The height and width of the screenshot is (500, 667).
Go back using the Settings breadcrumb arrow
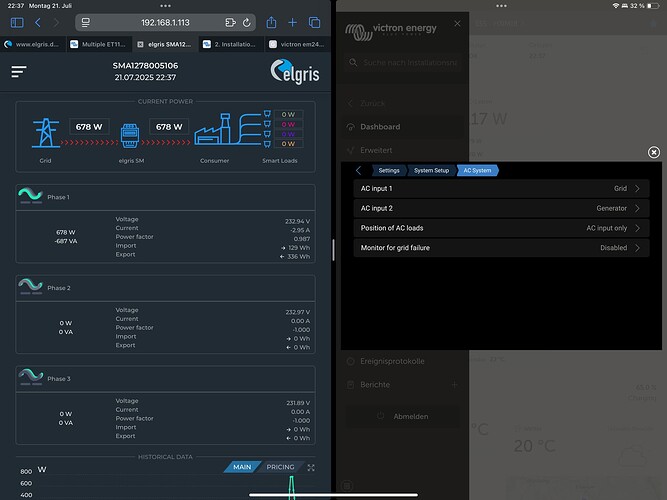359,171
